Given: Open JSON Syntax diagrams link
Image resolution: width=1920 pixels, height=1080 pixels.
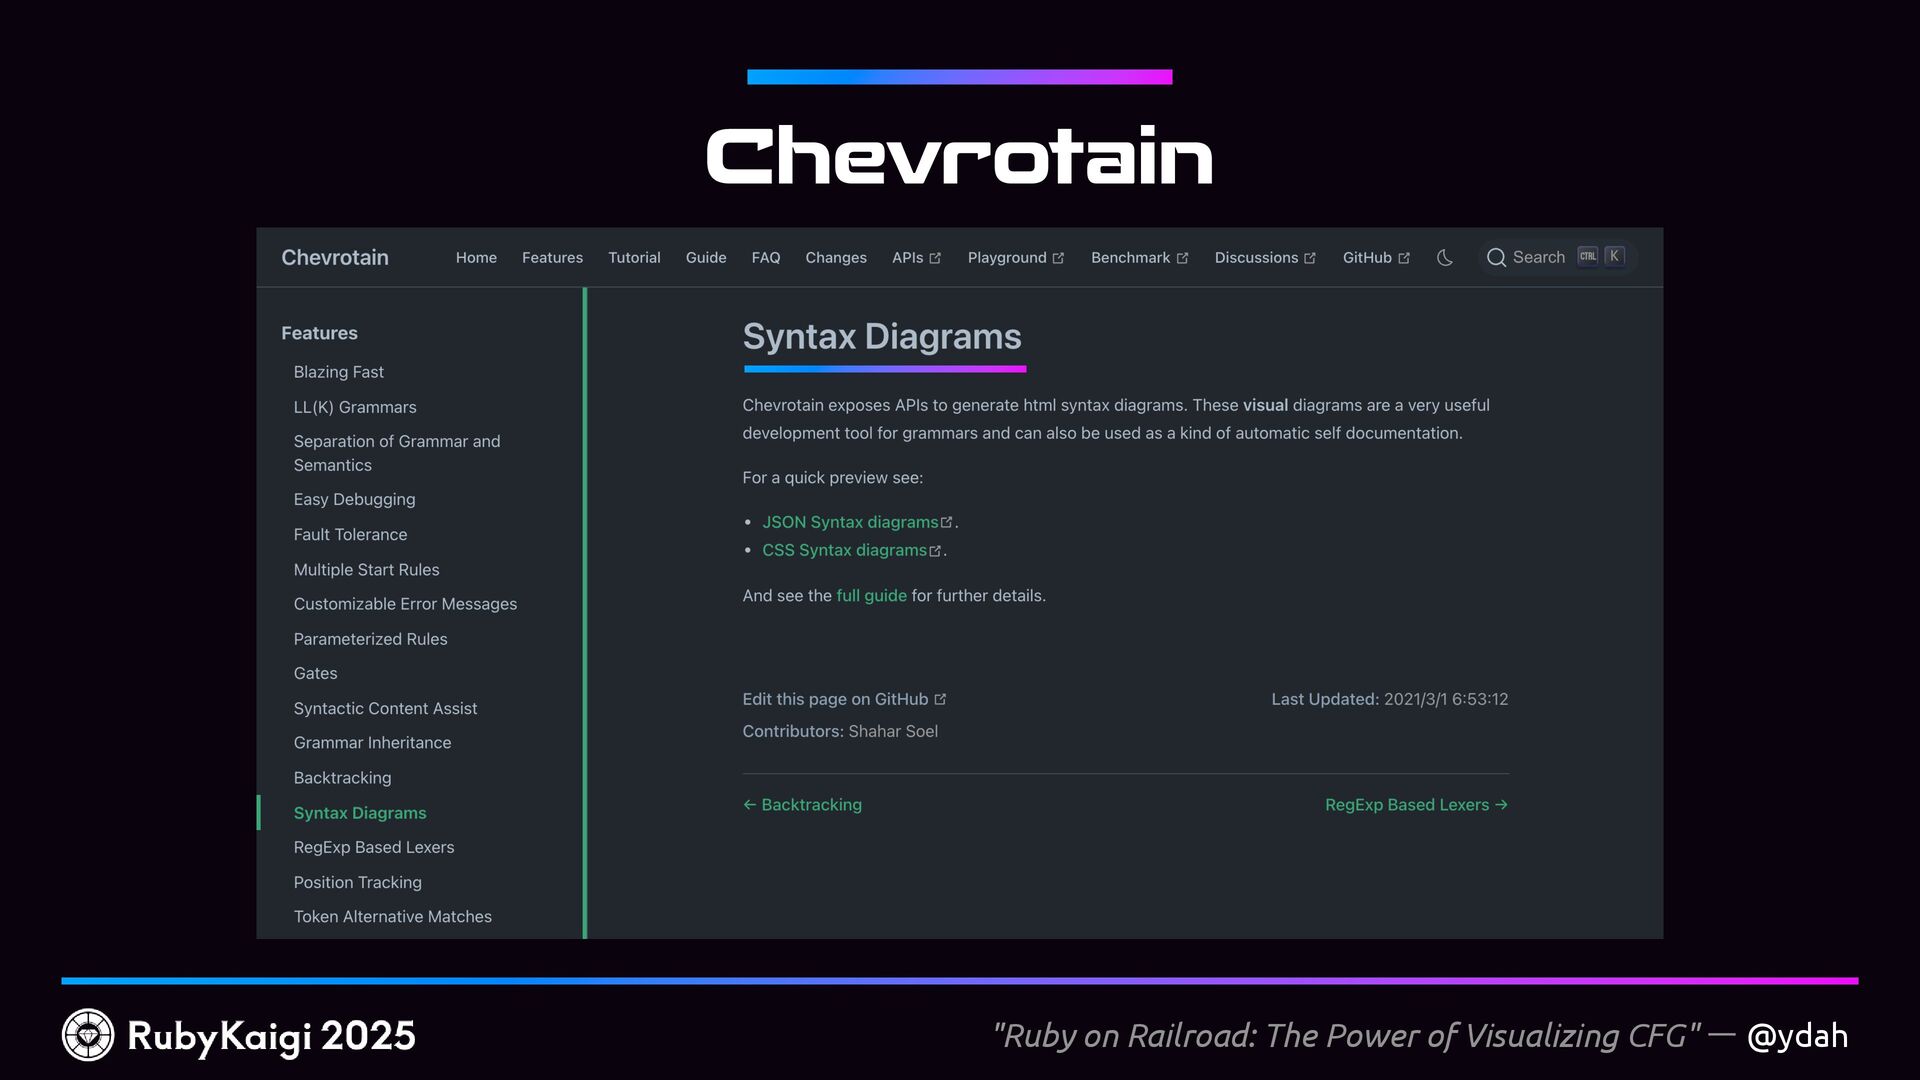Looking at the screenshot, I should coord(850,522).
